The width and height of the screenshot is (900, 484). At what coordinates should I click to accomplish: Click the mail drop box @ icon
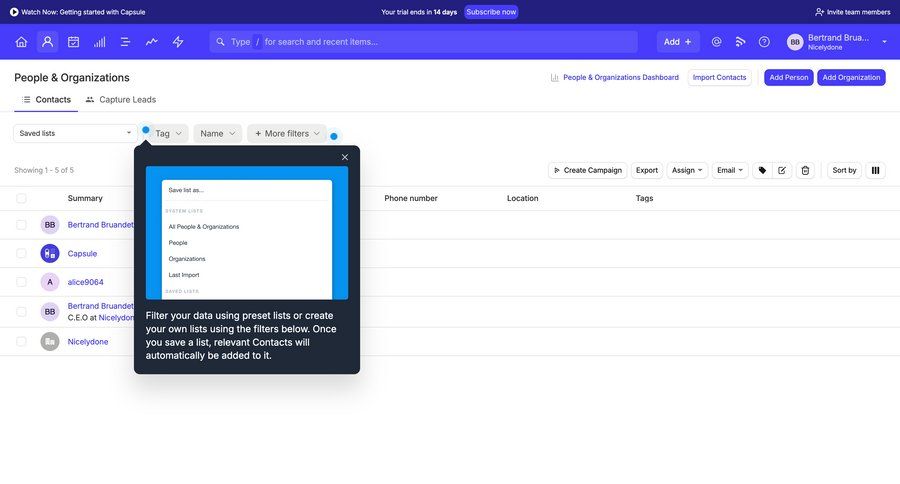pyautogui.click(x=716, y=42)
